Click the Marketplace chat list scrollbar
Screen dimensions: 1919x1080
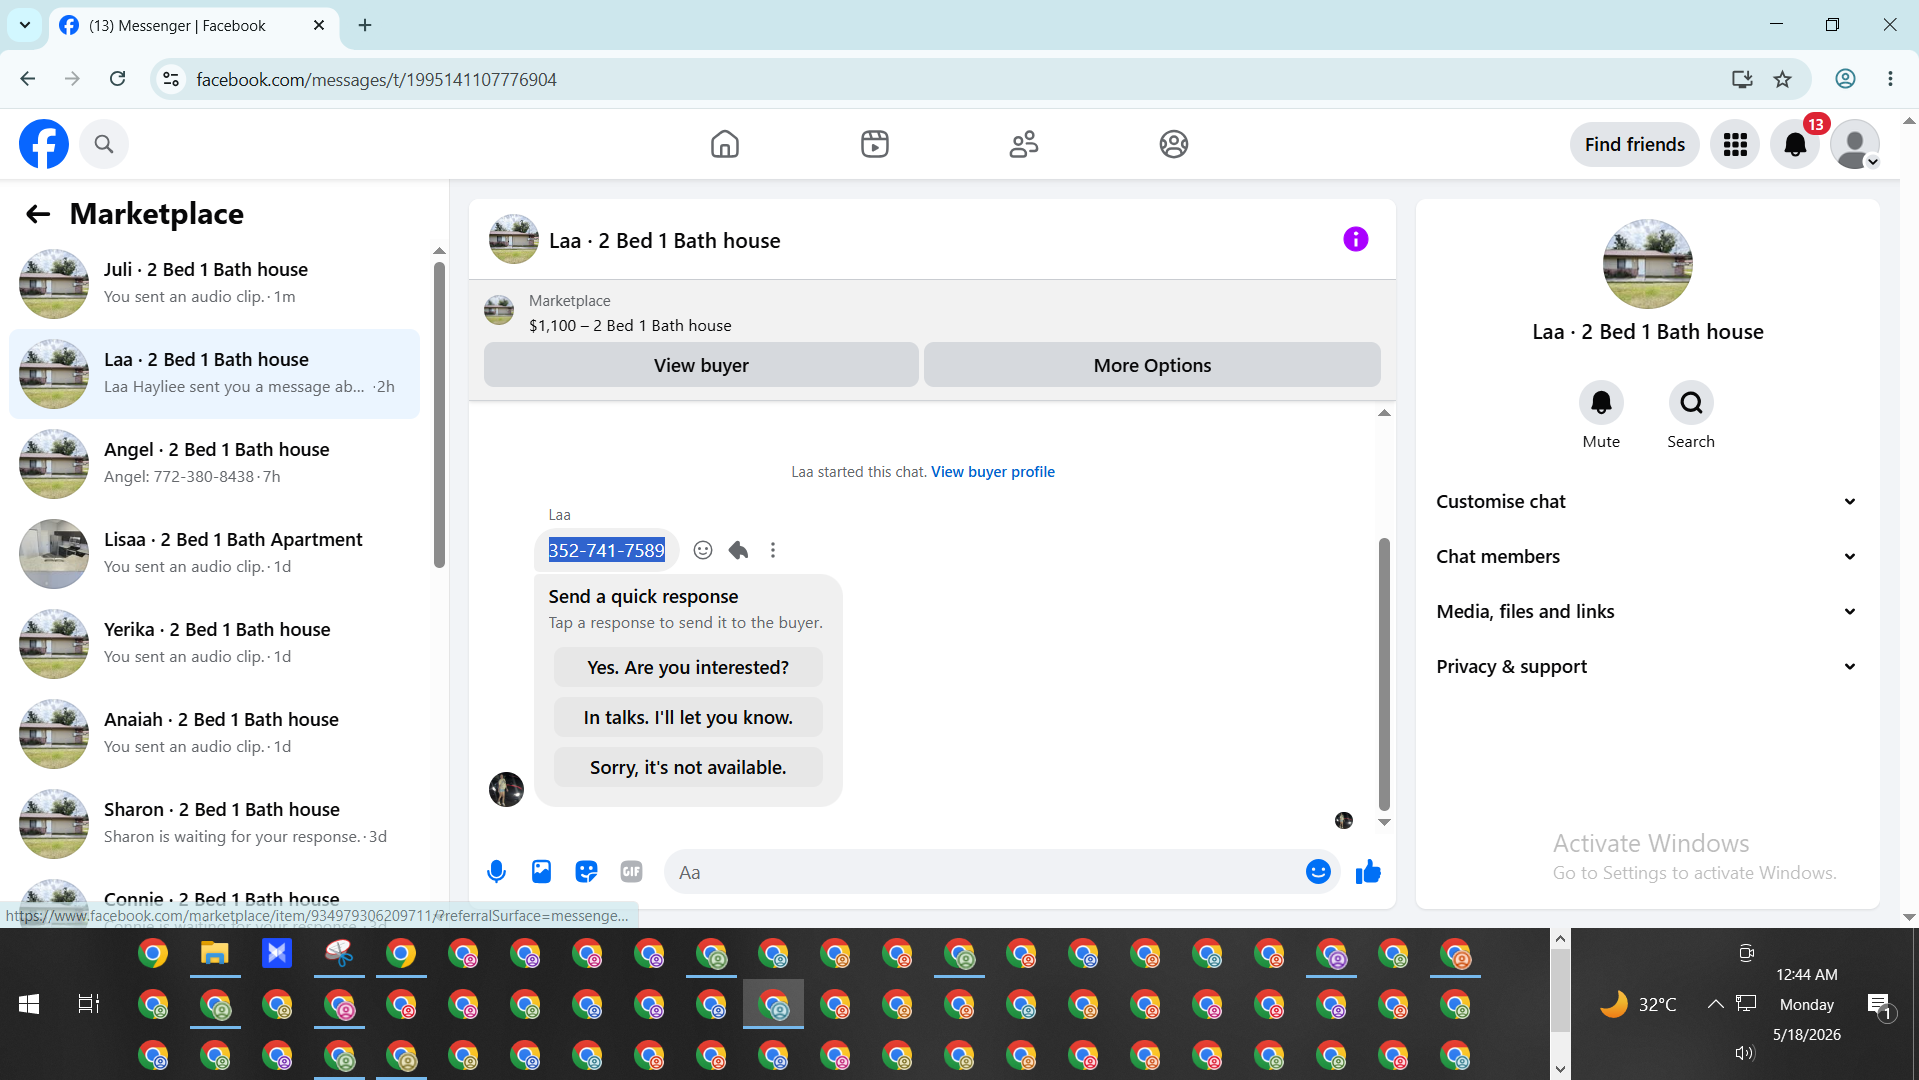pyautogui.click(x=439, y=415)
